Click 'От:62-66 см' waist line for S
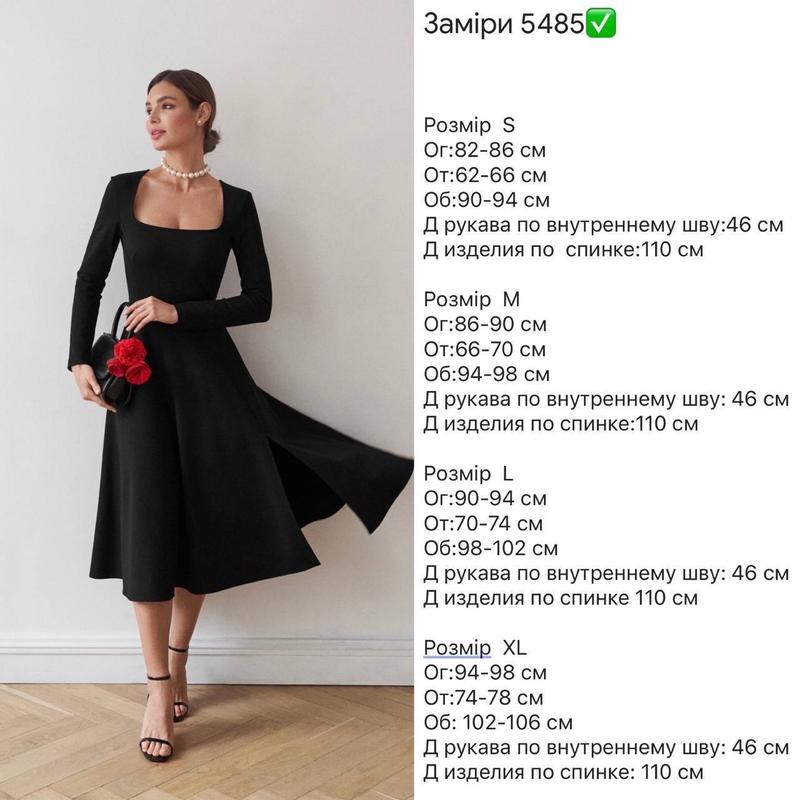800x800 pixels. 485,175
